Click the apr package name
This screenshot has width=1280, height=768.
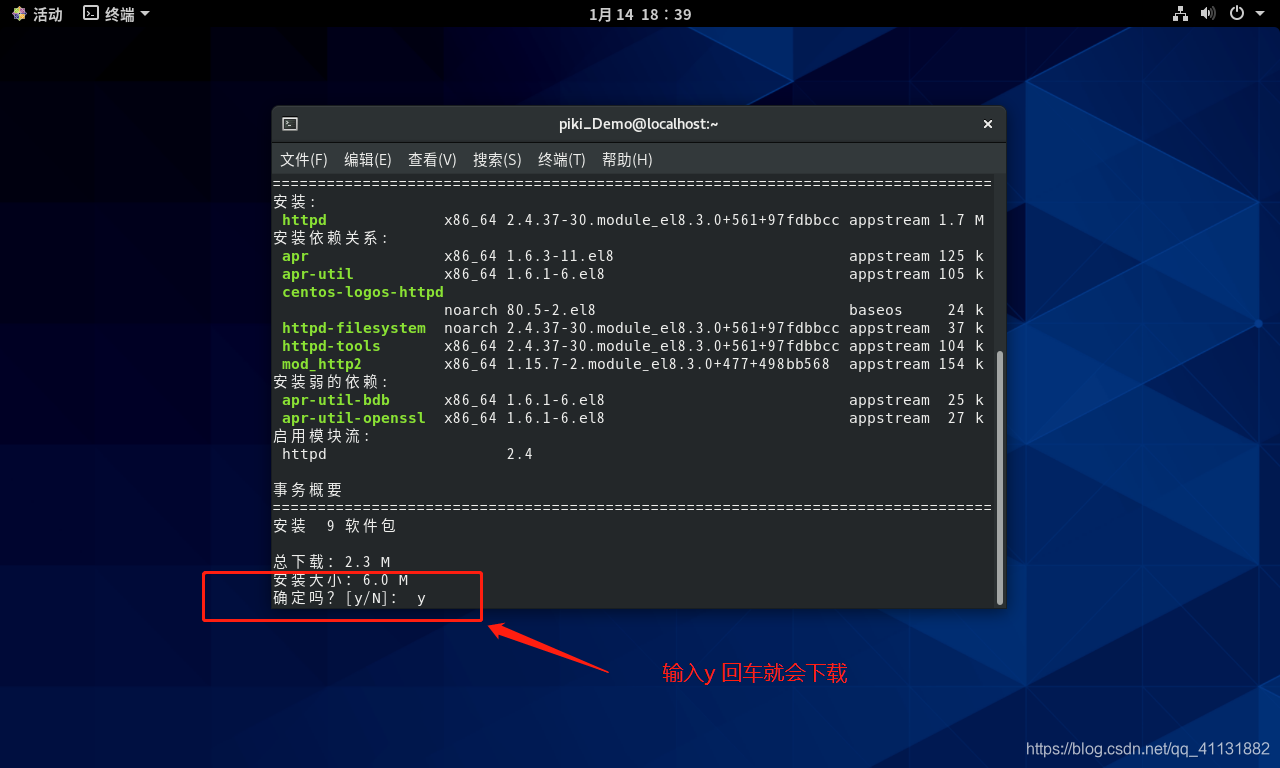pyautogui.click(x=295, y=256)
